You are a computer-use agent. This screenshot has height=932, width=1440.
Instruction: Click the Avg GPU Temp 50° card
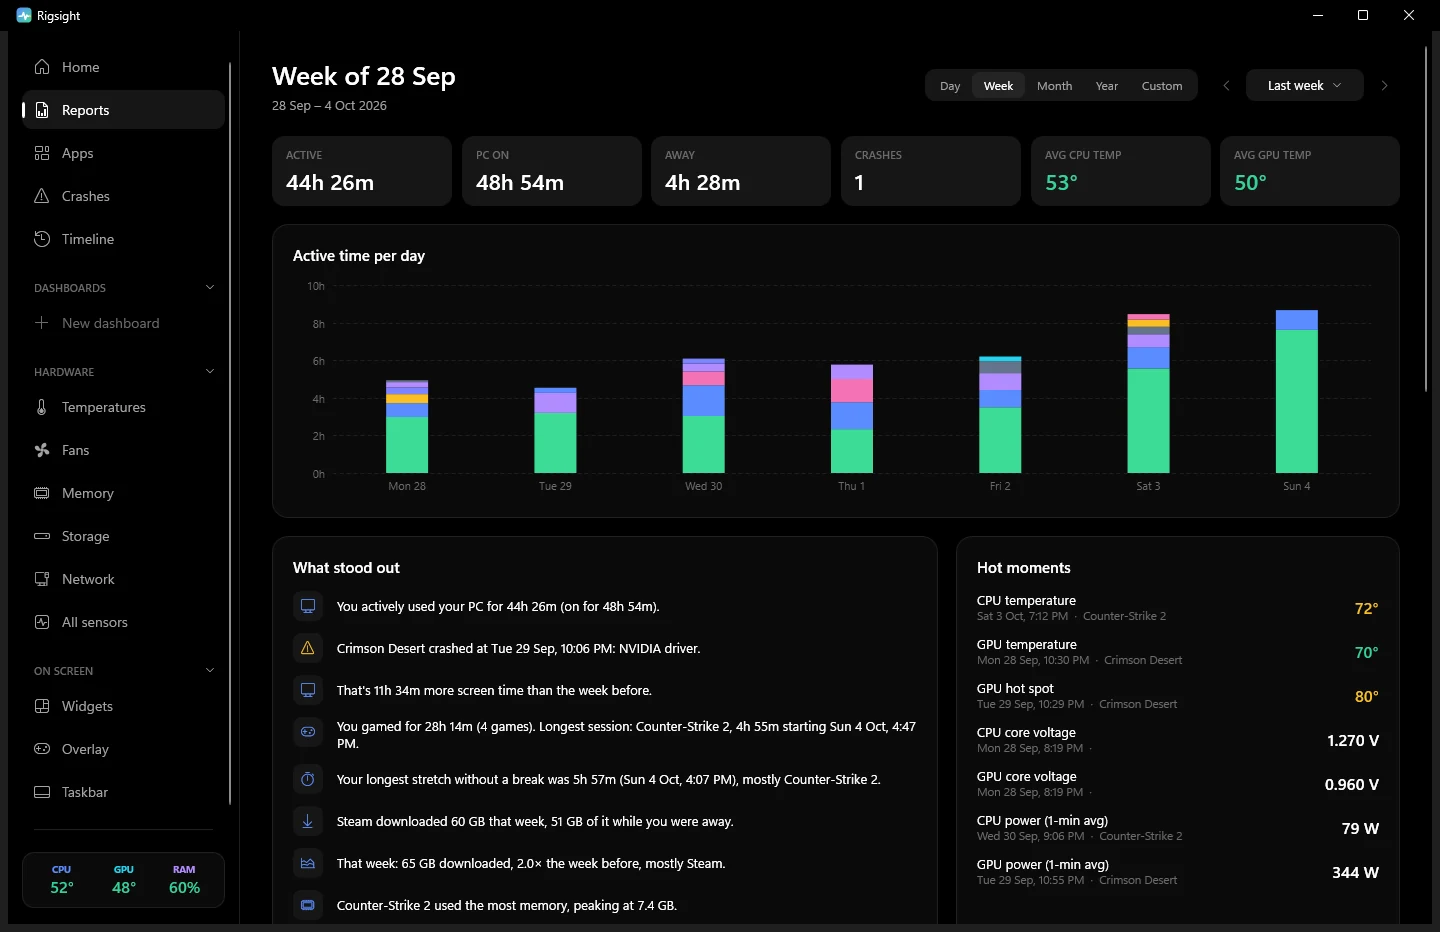tap(1310, 171)
